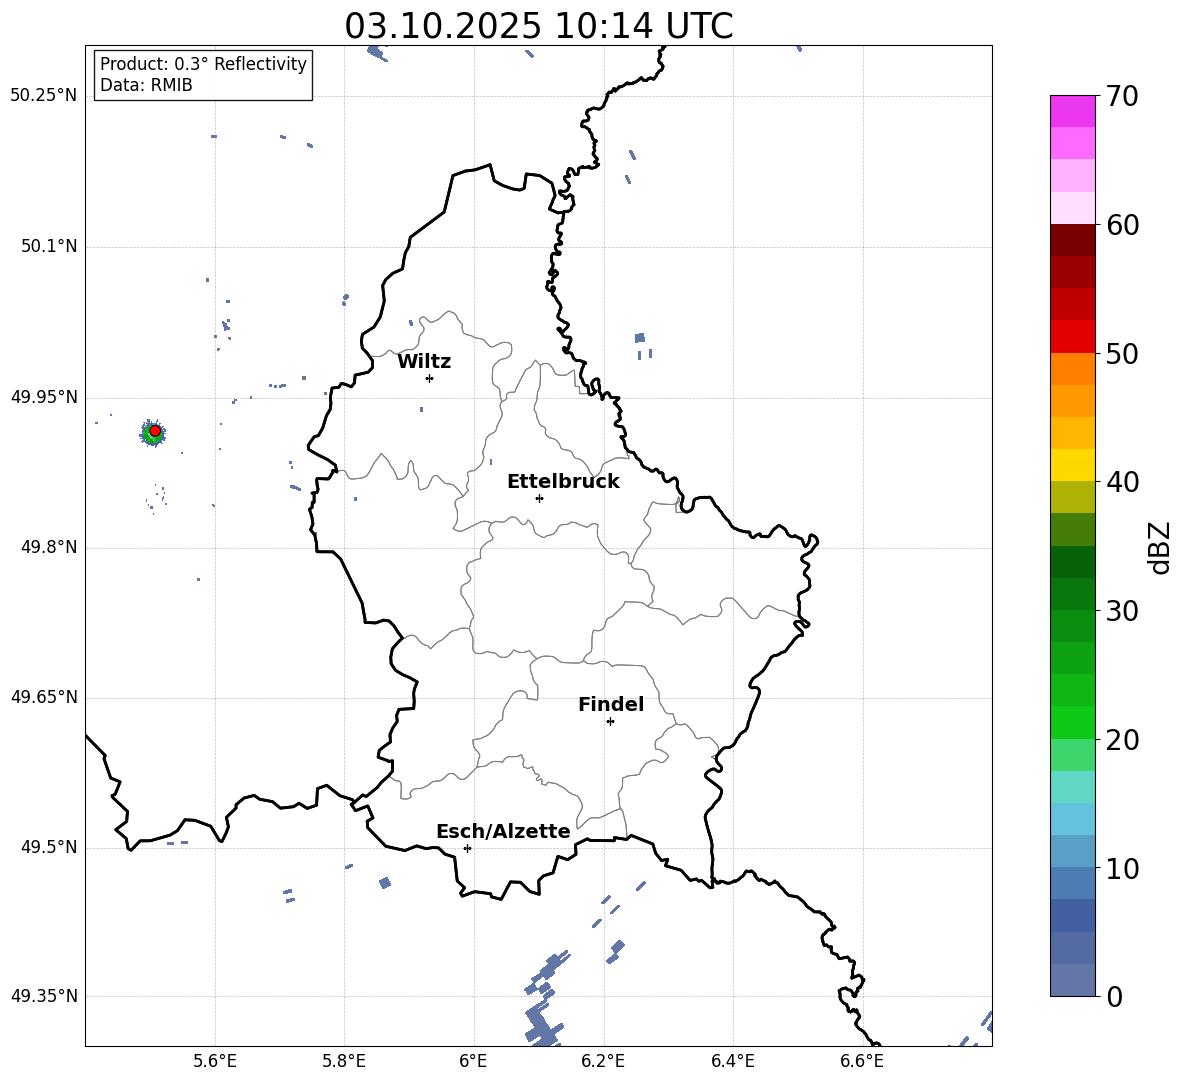Click the title '03.10.2025 10:14 UTC'
The image size is (1184, 1081).
[x=538, y=26]
